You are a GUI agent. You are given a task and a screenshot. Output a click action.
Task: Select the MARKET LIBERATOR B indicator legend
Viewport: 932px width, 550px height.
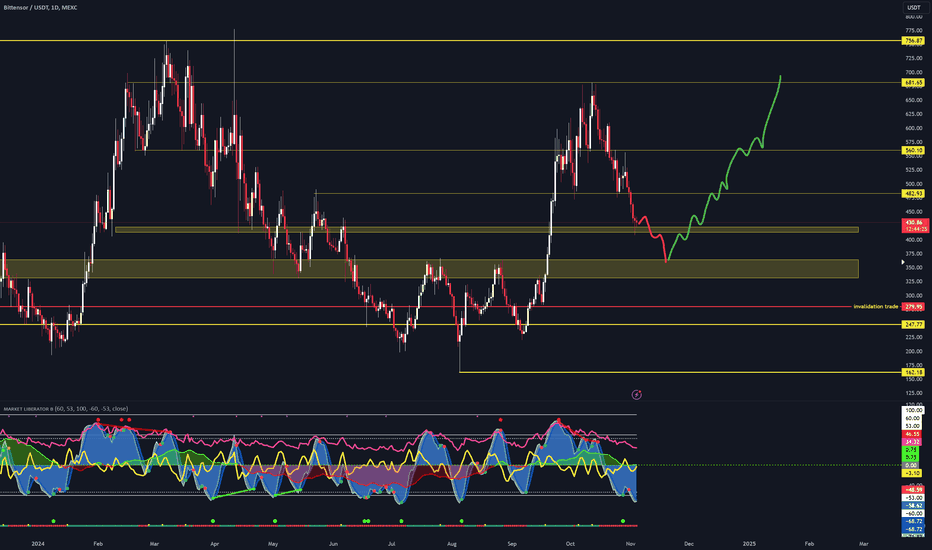(65, 409)
